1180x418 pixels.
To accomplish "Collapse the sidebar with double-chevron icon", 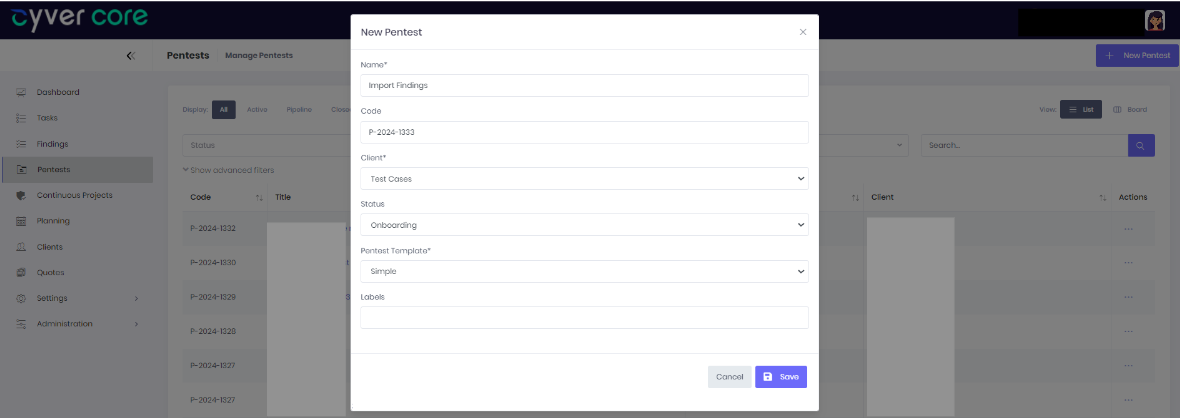I will pyautogui.click(x=131, y=56).
